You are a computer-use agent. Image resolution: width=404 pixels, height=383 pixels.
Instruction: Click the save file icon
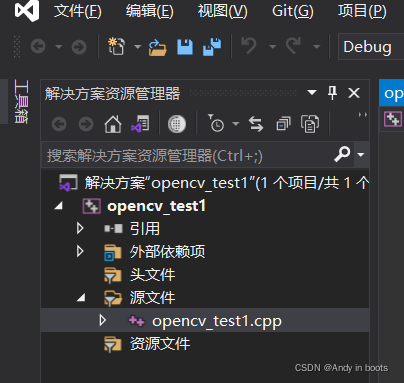click(185, 47)
